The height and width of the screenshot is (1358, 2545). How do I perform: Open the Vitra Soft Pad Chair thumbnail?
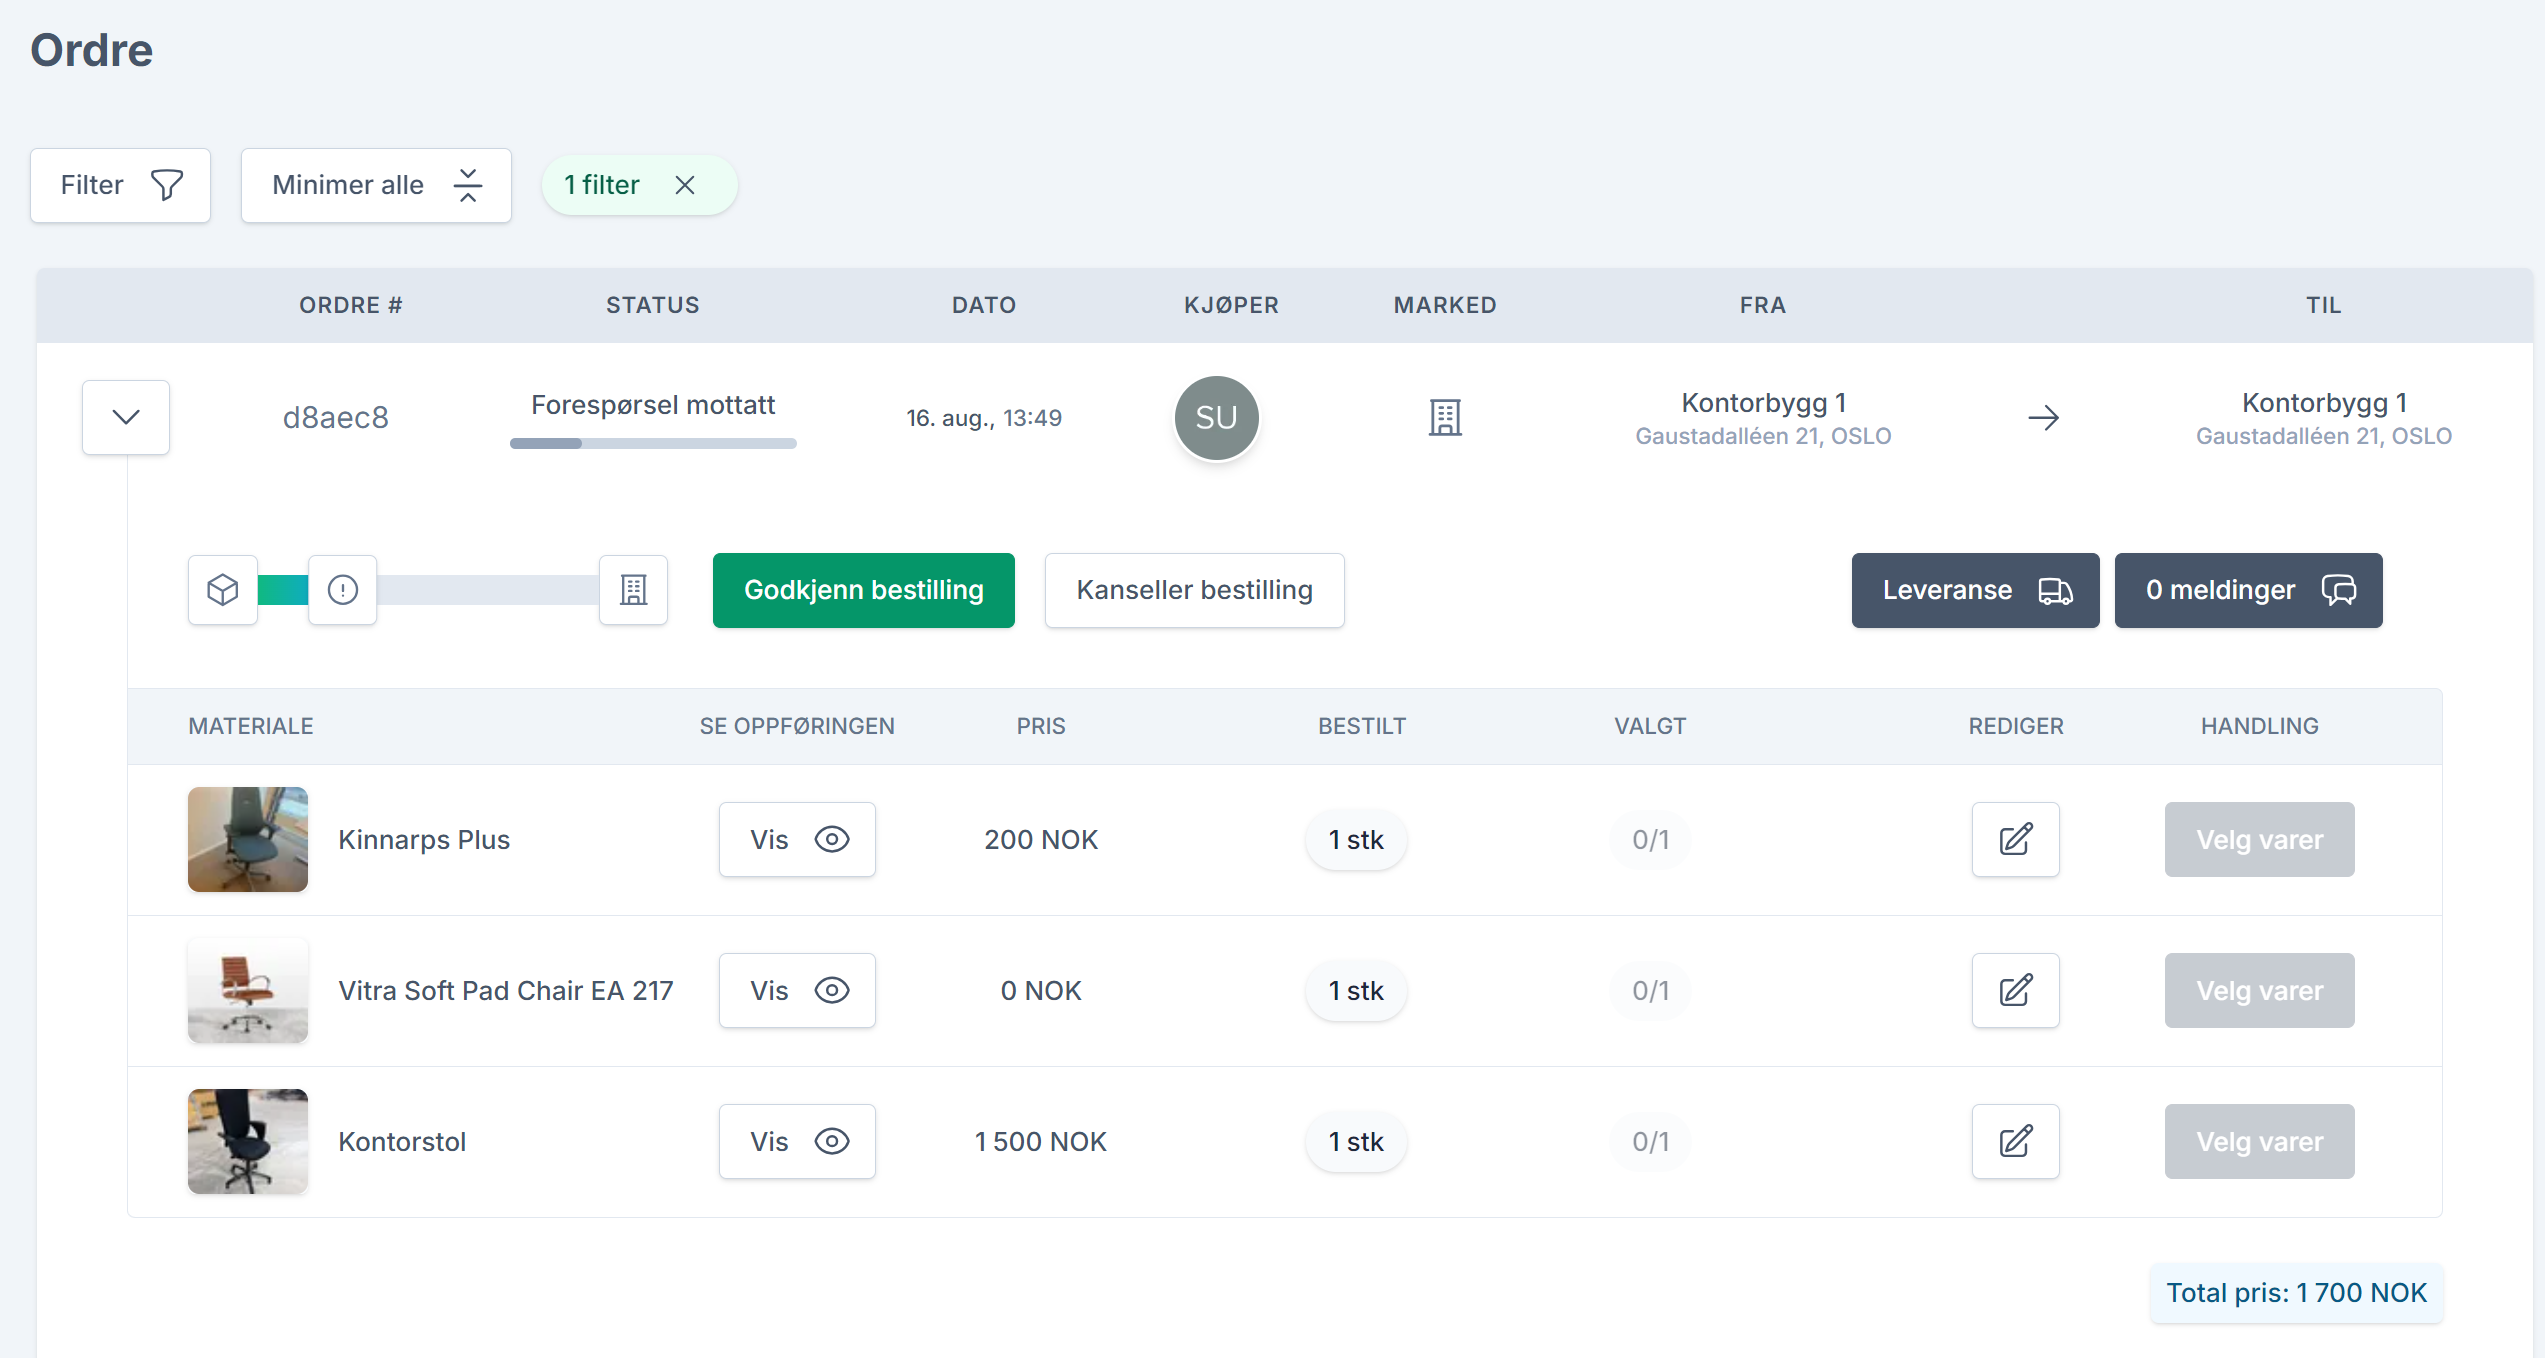[x=248, y=990]
